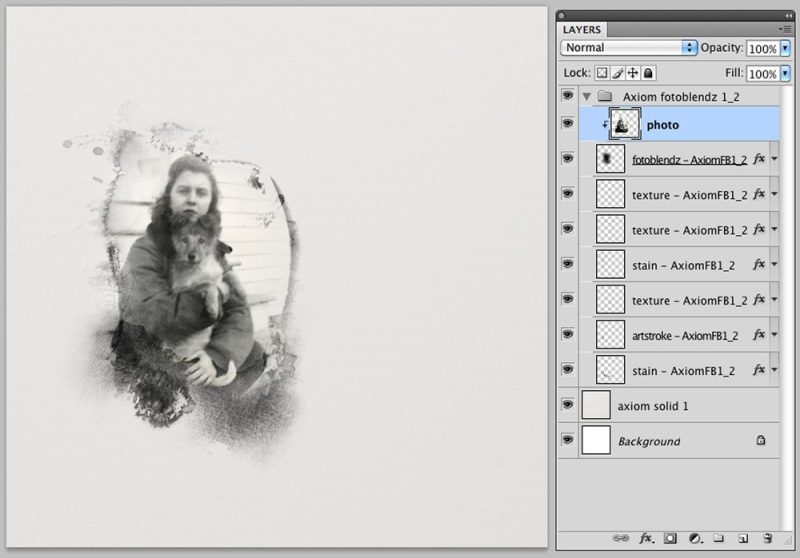Toggle Lock image pixels brush icon
The image size is (800, 558).
[x=617, y=73]
